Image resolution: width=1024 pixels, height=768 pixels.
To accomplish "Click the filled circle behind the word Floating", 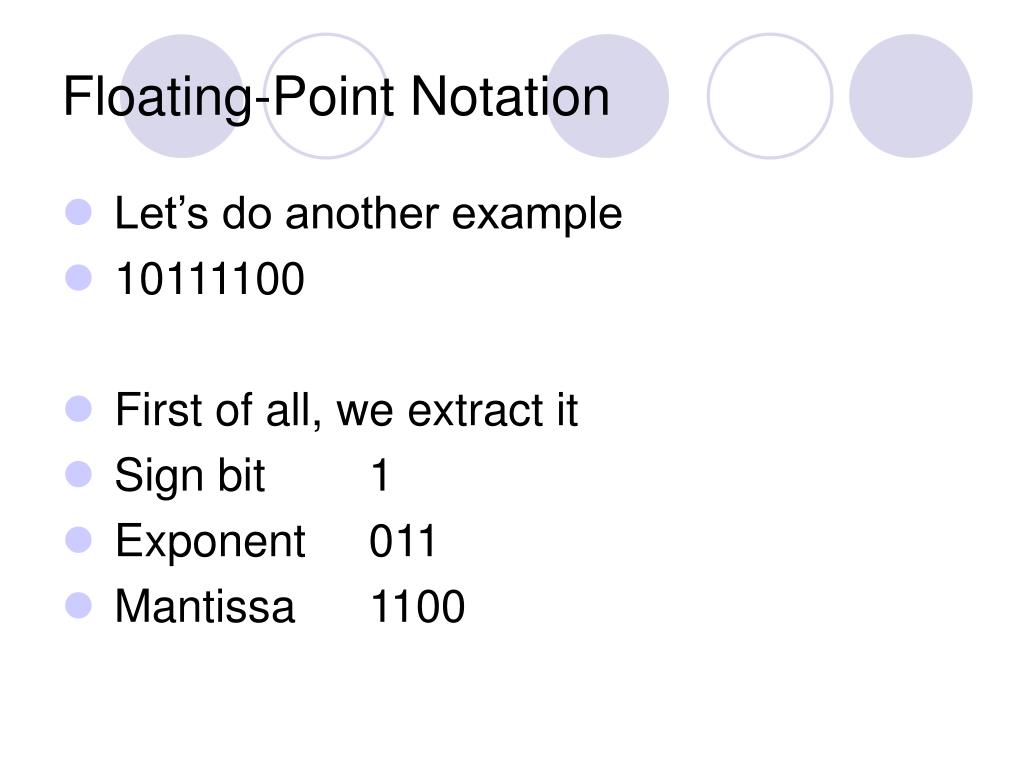I will click(x=182, y=96).
